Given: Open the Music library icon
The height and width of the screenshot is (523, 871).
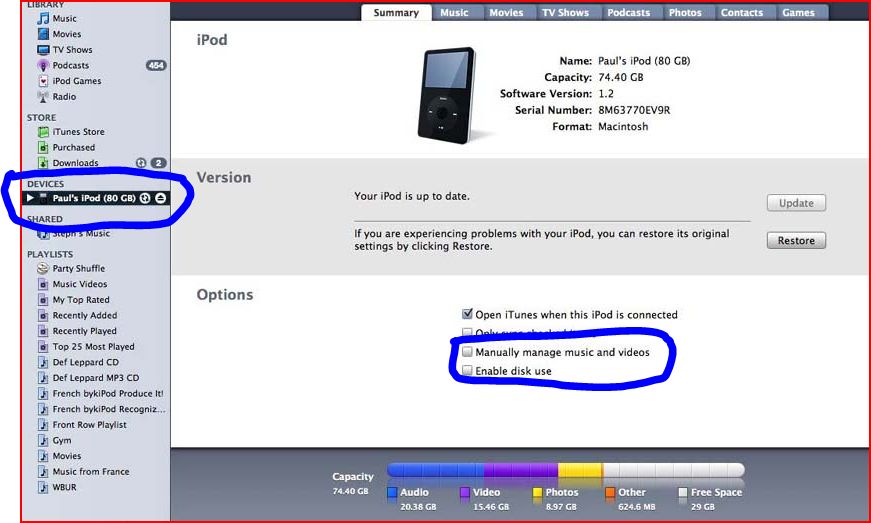Looking at the screenshot, I should pyautogui.click(x=43, y=19).
